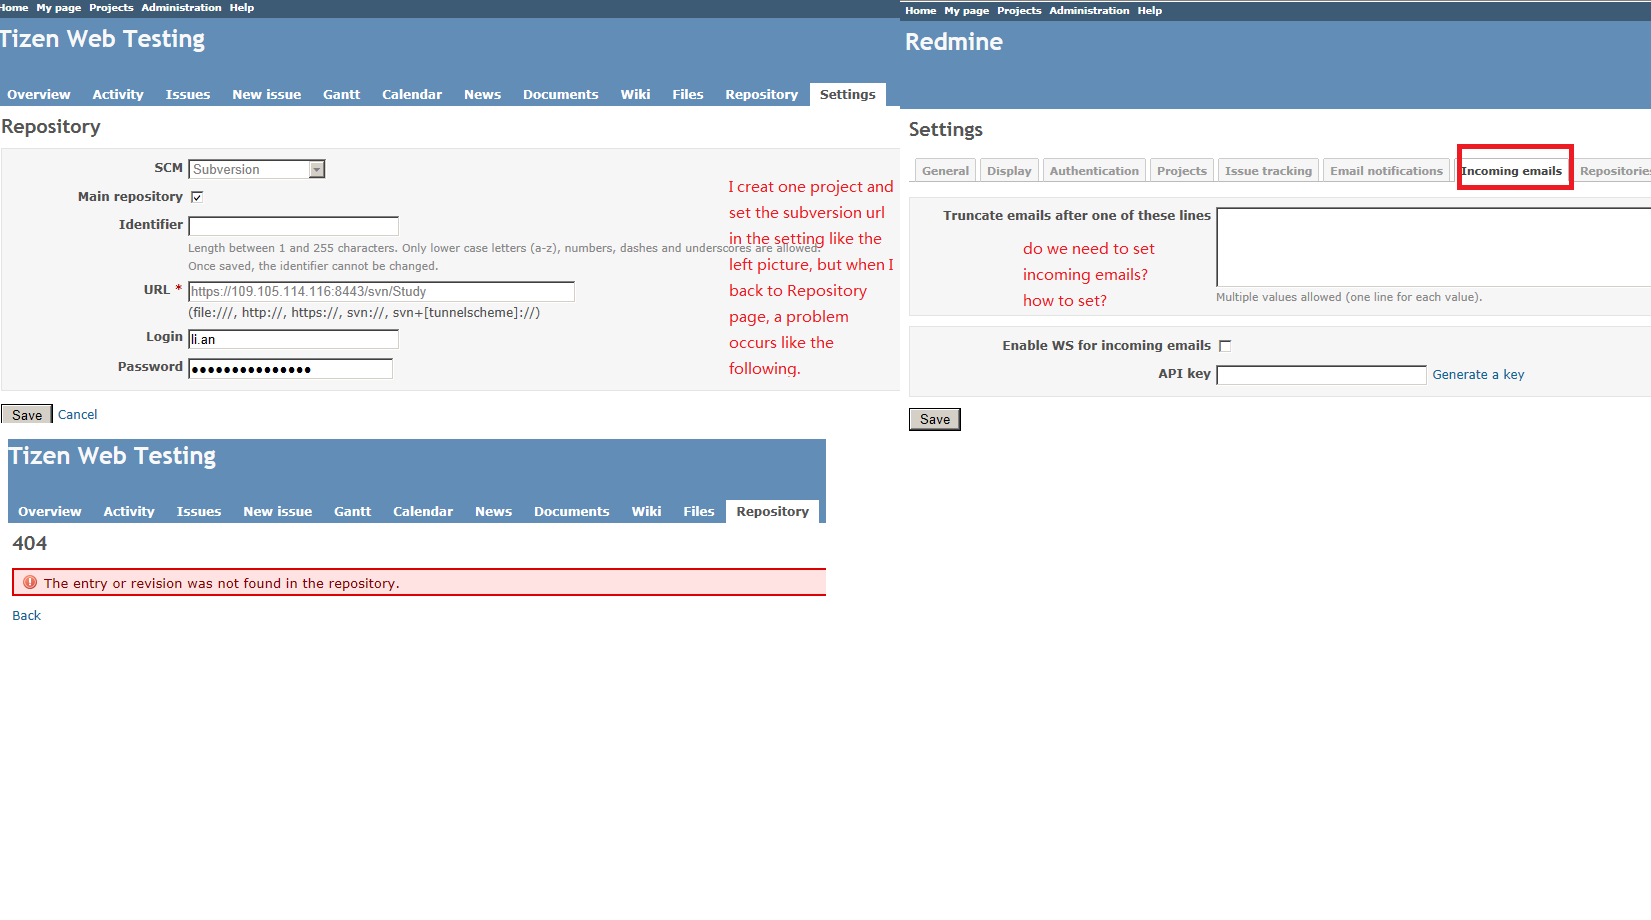Click the repository URL field
The height and width of the screenshot is (920, 1651).
(x=381, y=291)
